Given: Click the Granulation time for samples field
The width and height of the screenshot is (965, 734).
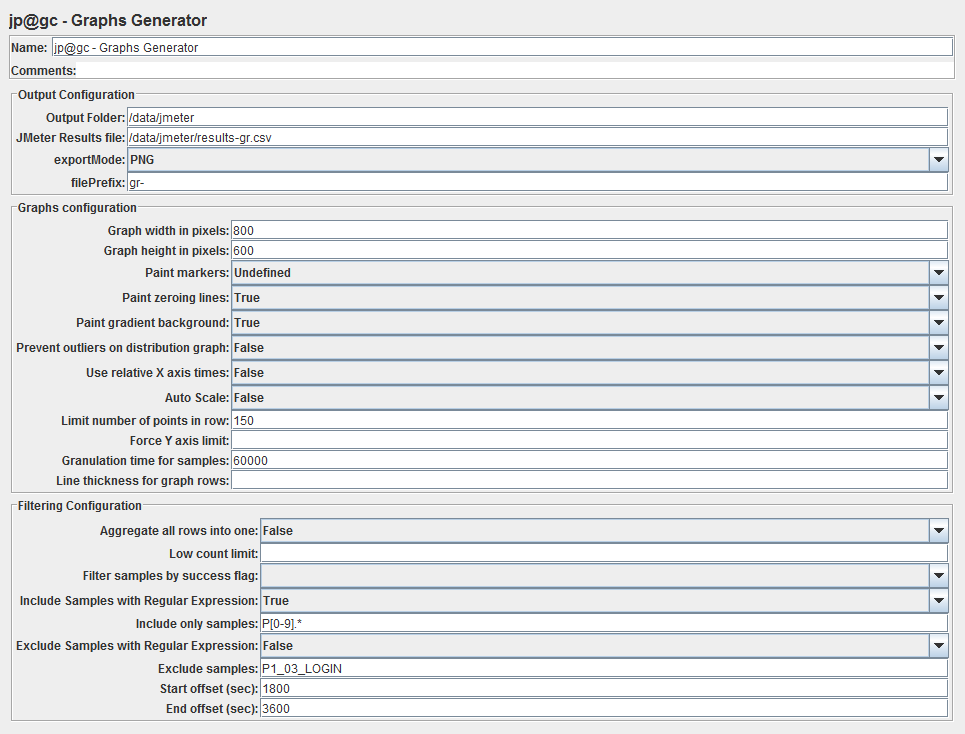Looking at the screenshot, I should (590, 461).
